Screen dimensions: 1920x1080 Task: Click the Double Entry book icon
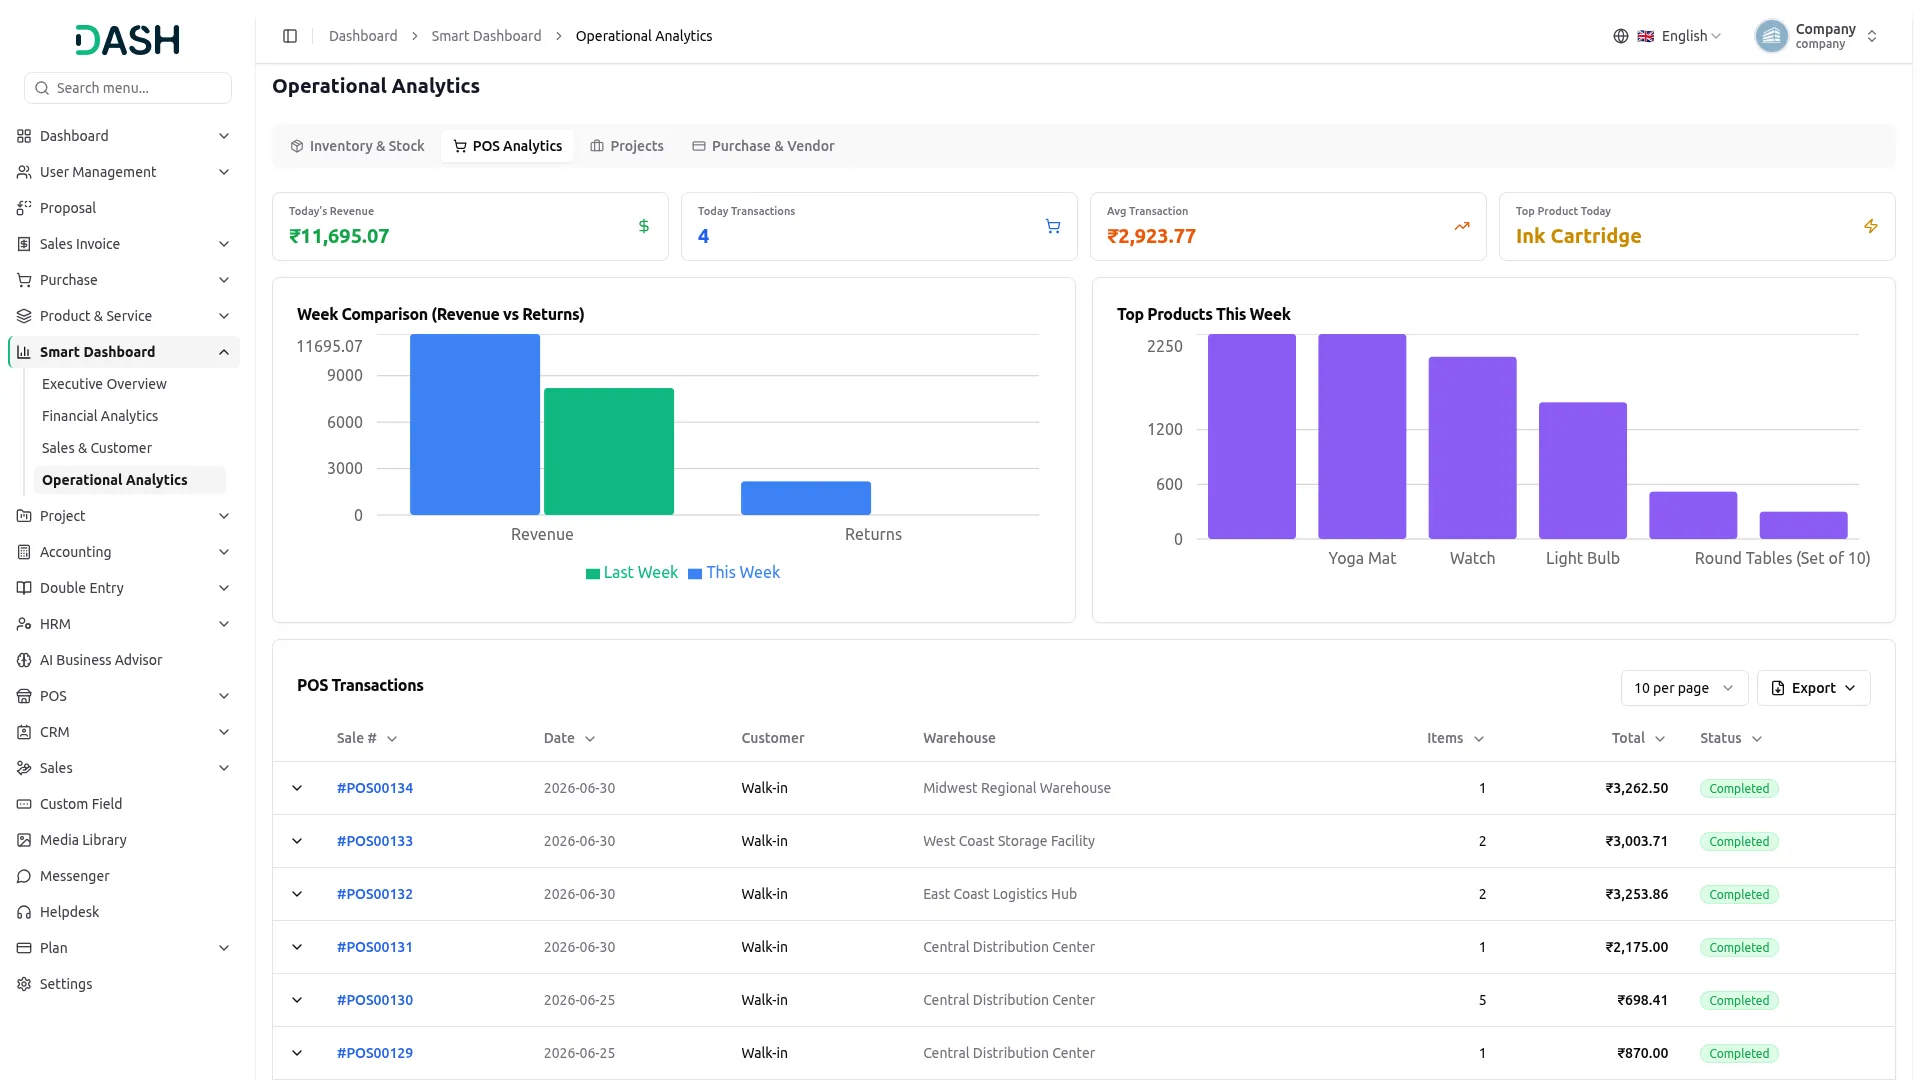[x=24, y=588]
